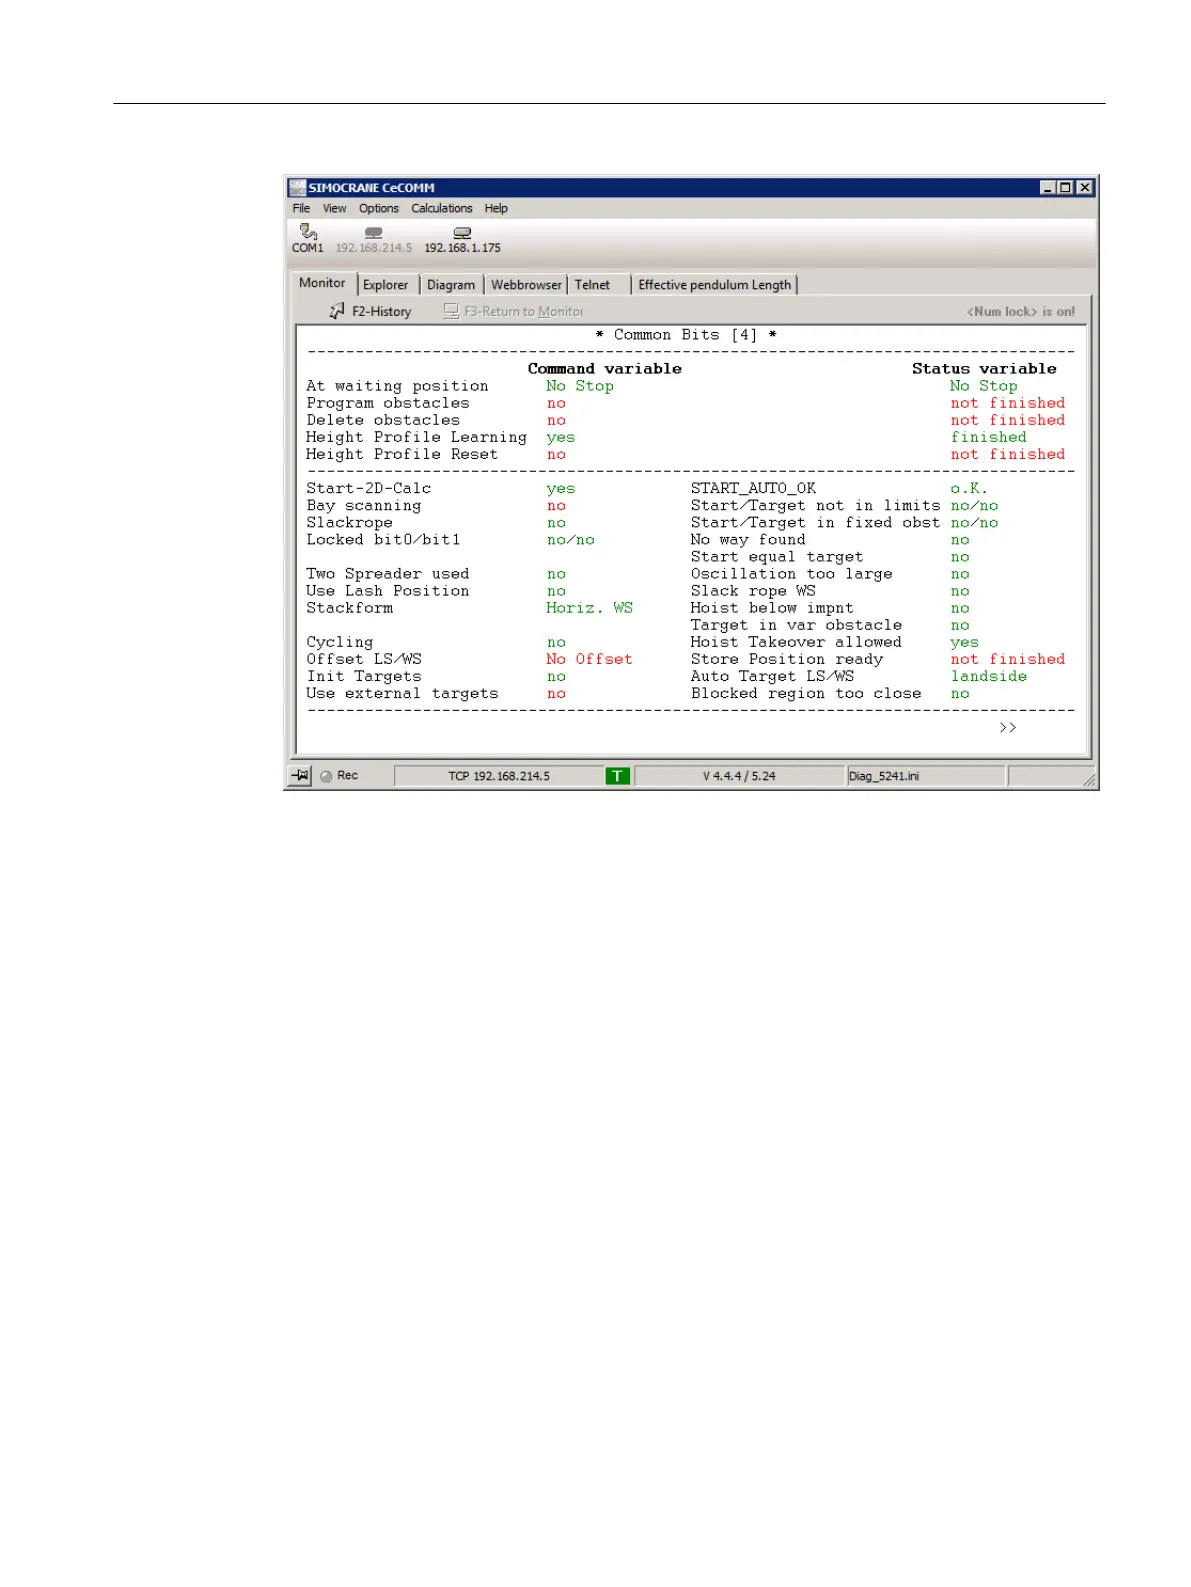Click the 'Use external targets' row label
This screenshot has height=1587, width=1191.
[x=402, y=693]
